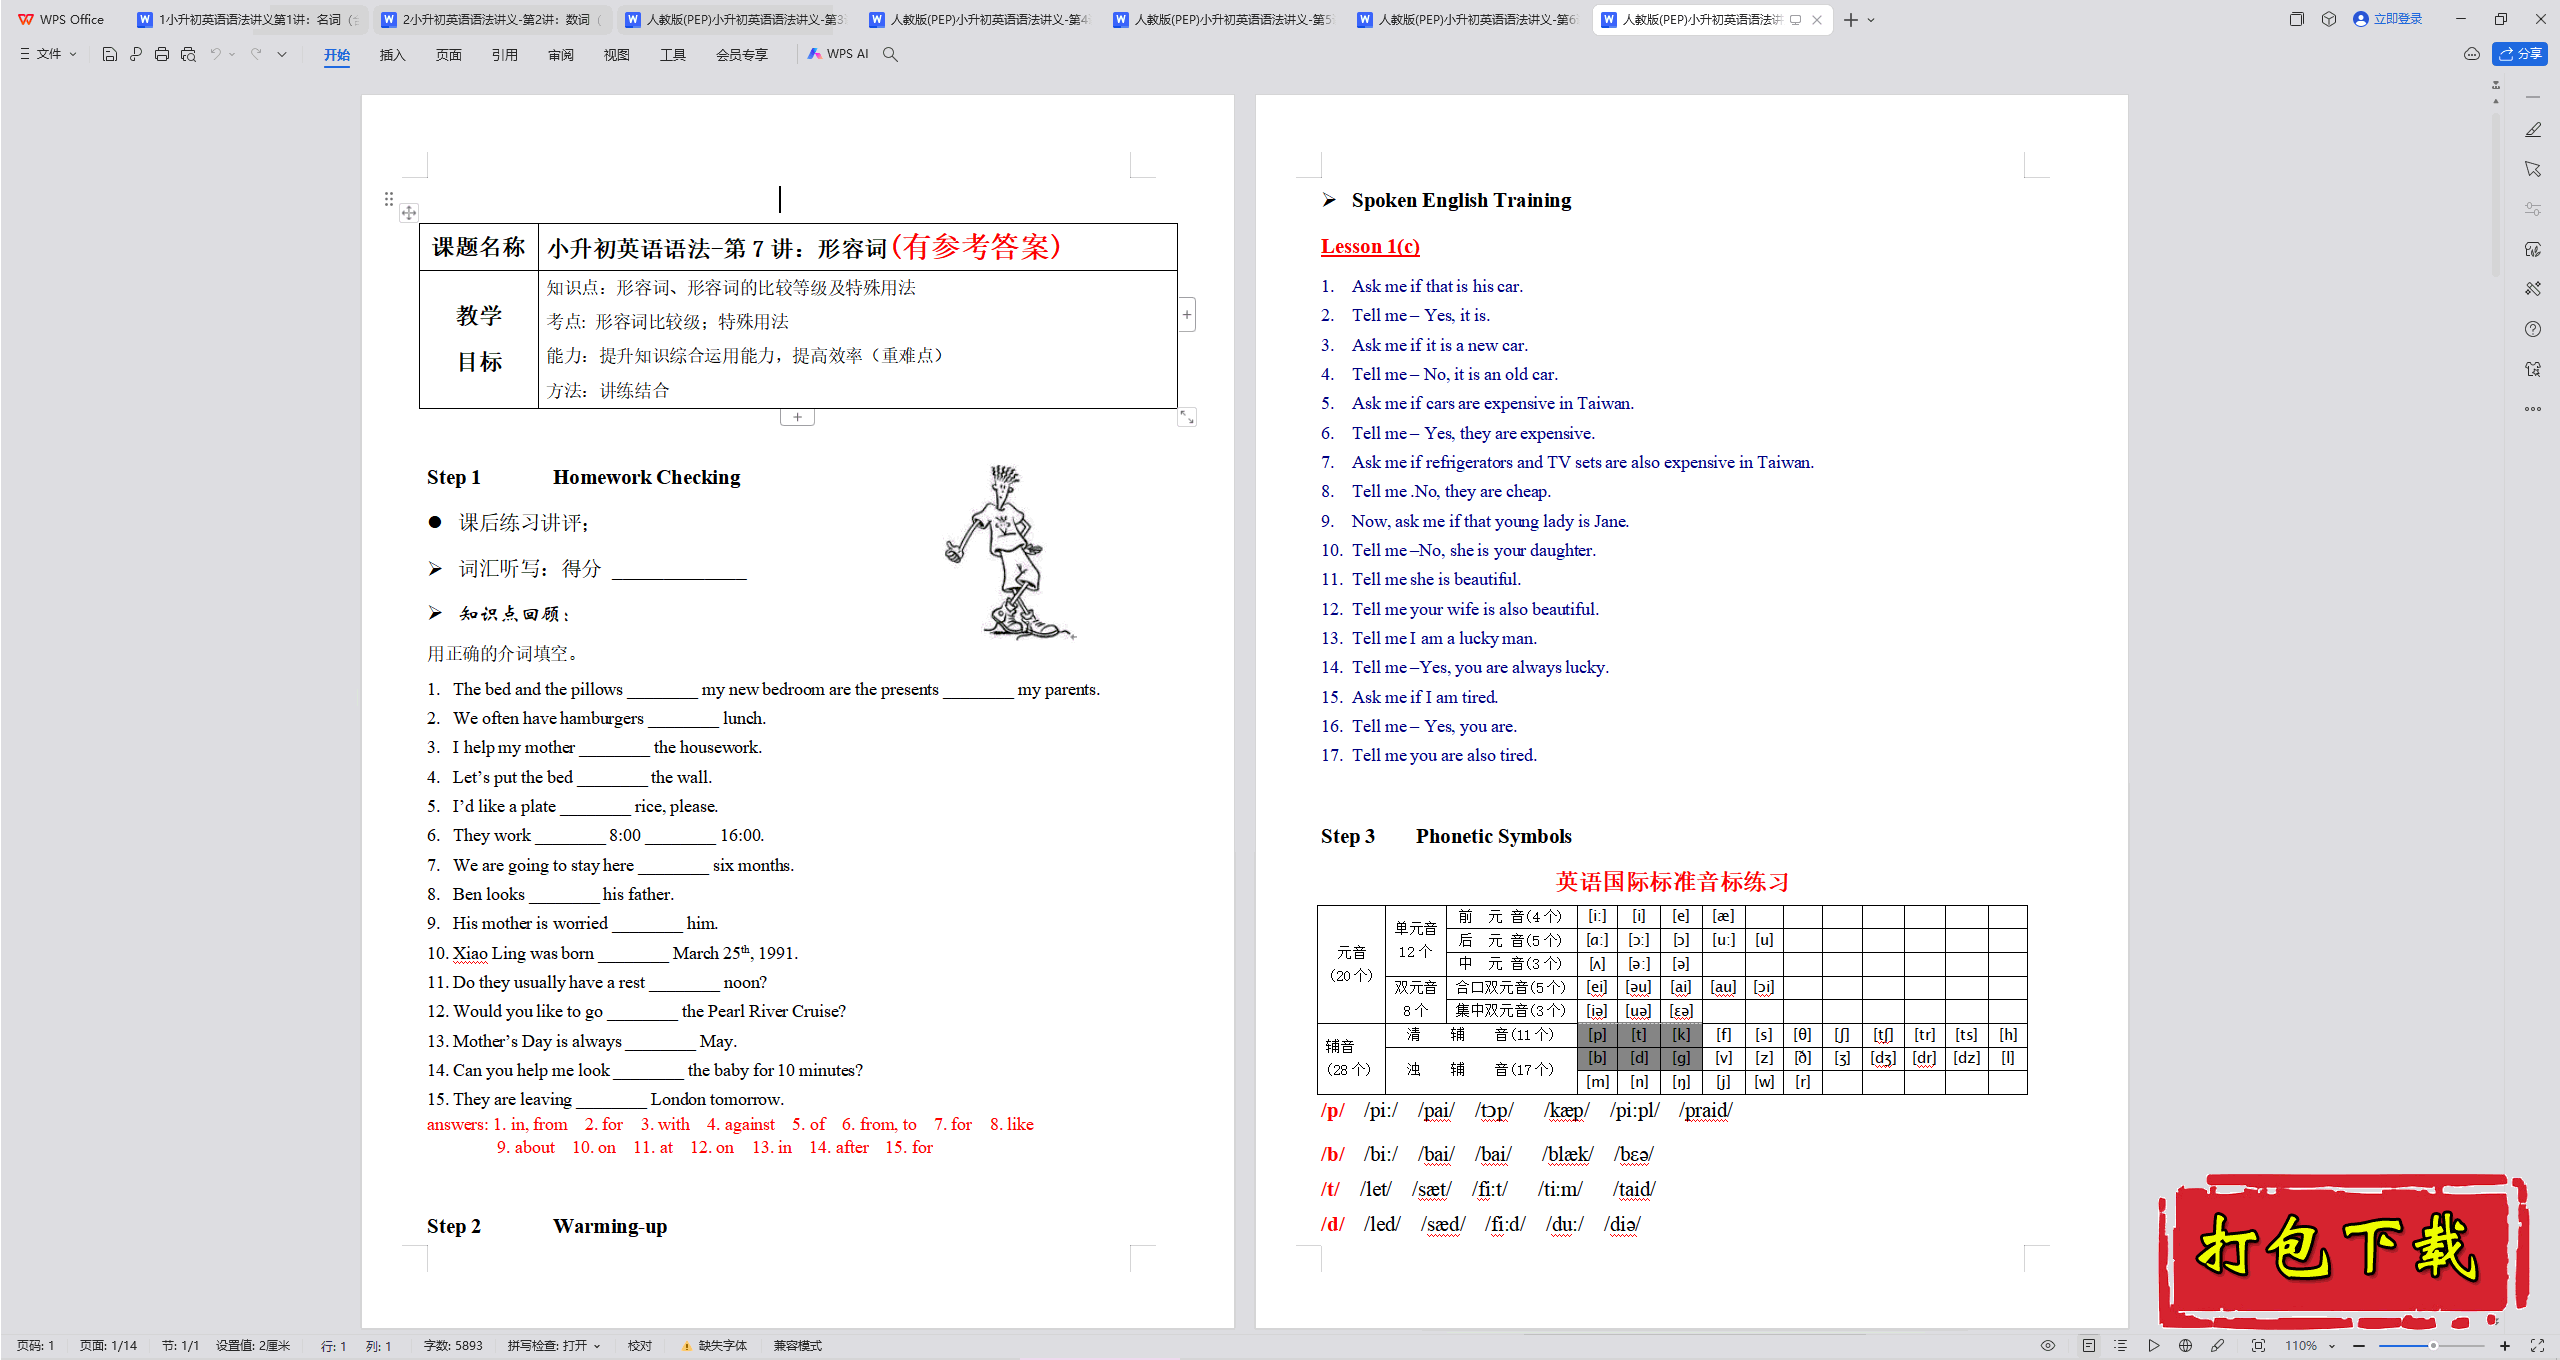Select the 开始 ribbon tab
Viewport: 2560px width, 1360px height.
(x=337, y=55)
